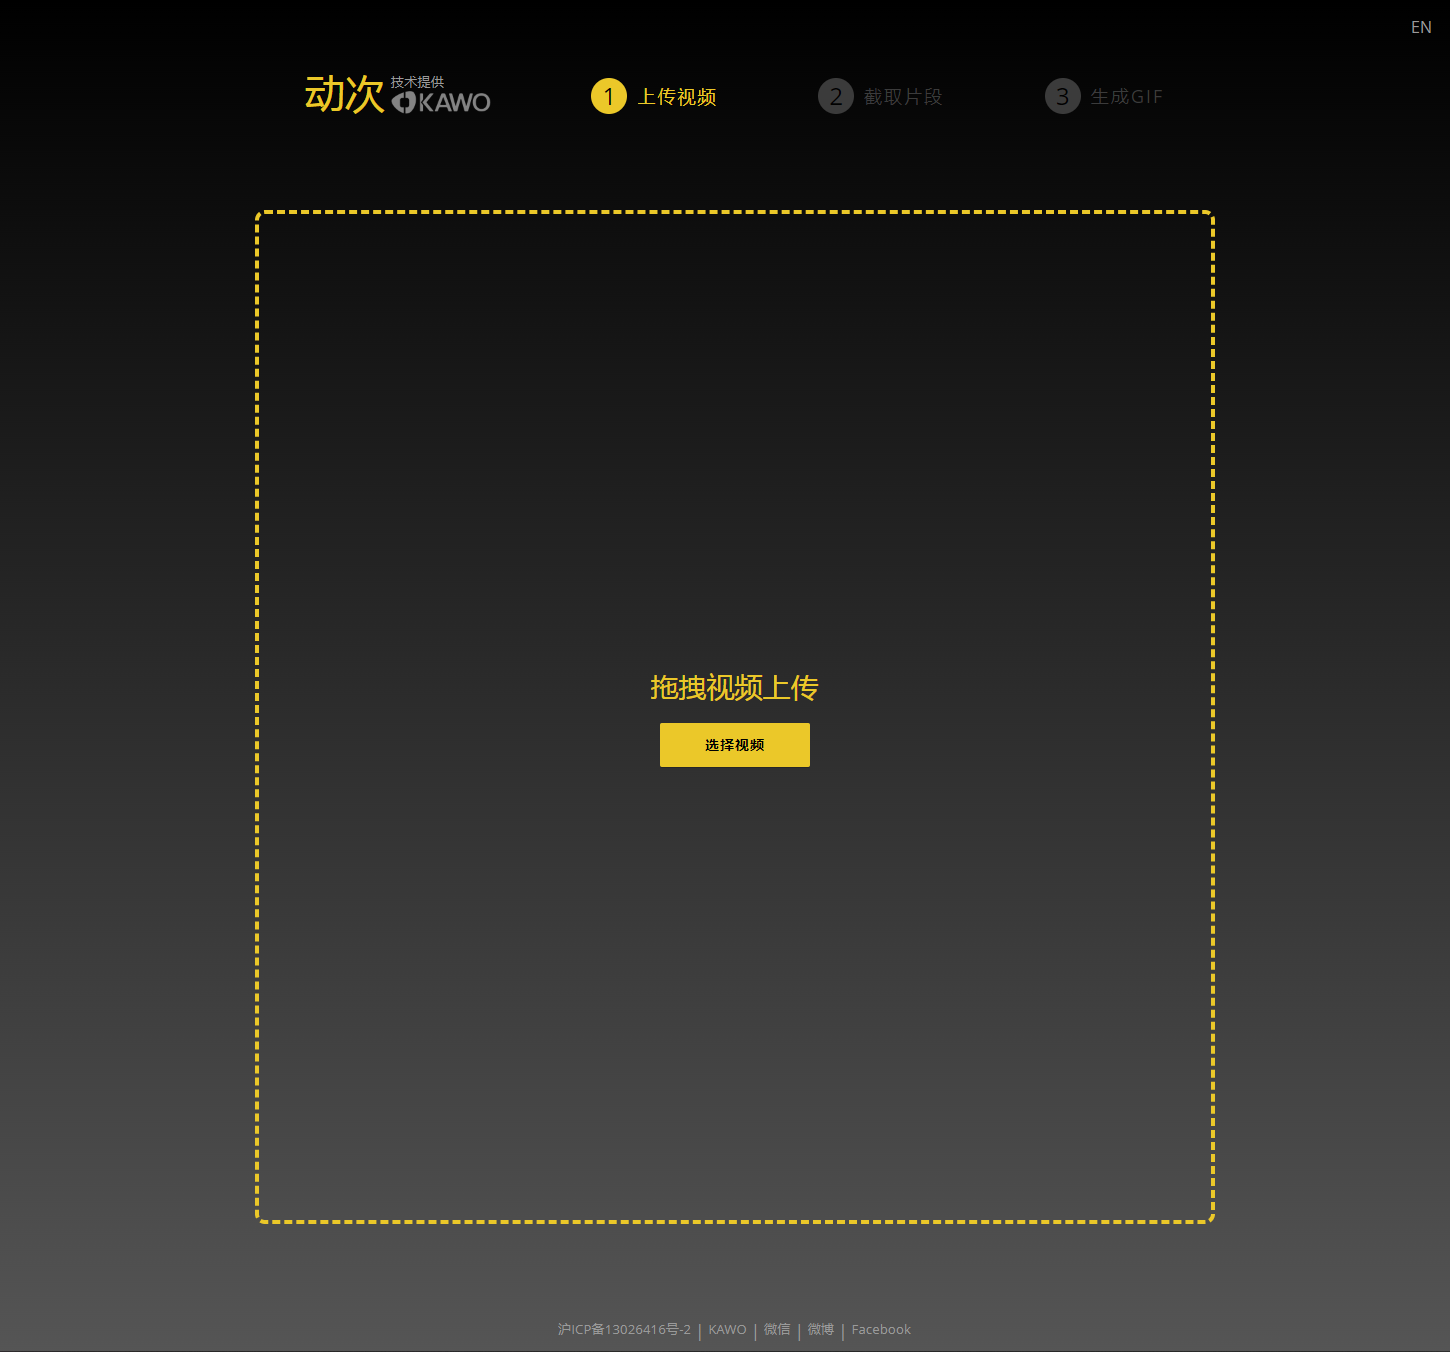Open the 沪ICP备13026416号-2 footer link

click(624, 1329)
